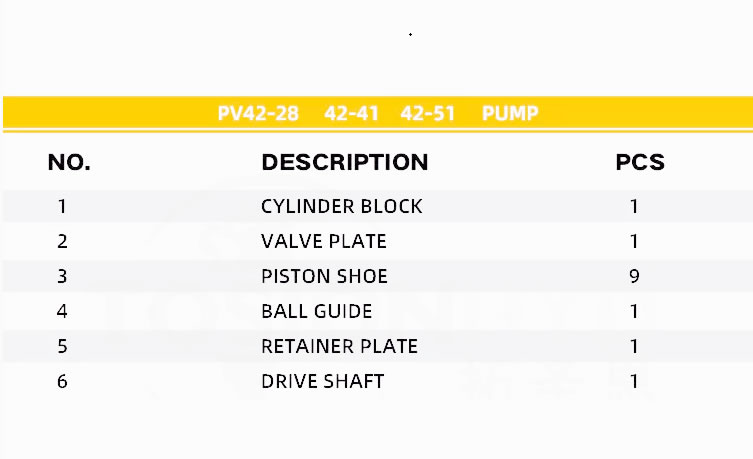Click the PV42-28 label in yellow banner
Screen dimensions: 753x459
click(258, 113)
